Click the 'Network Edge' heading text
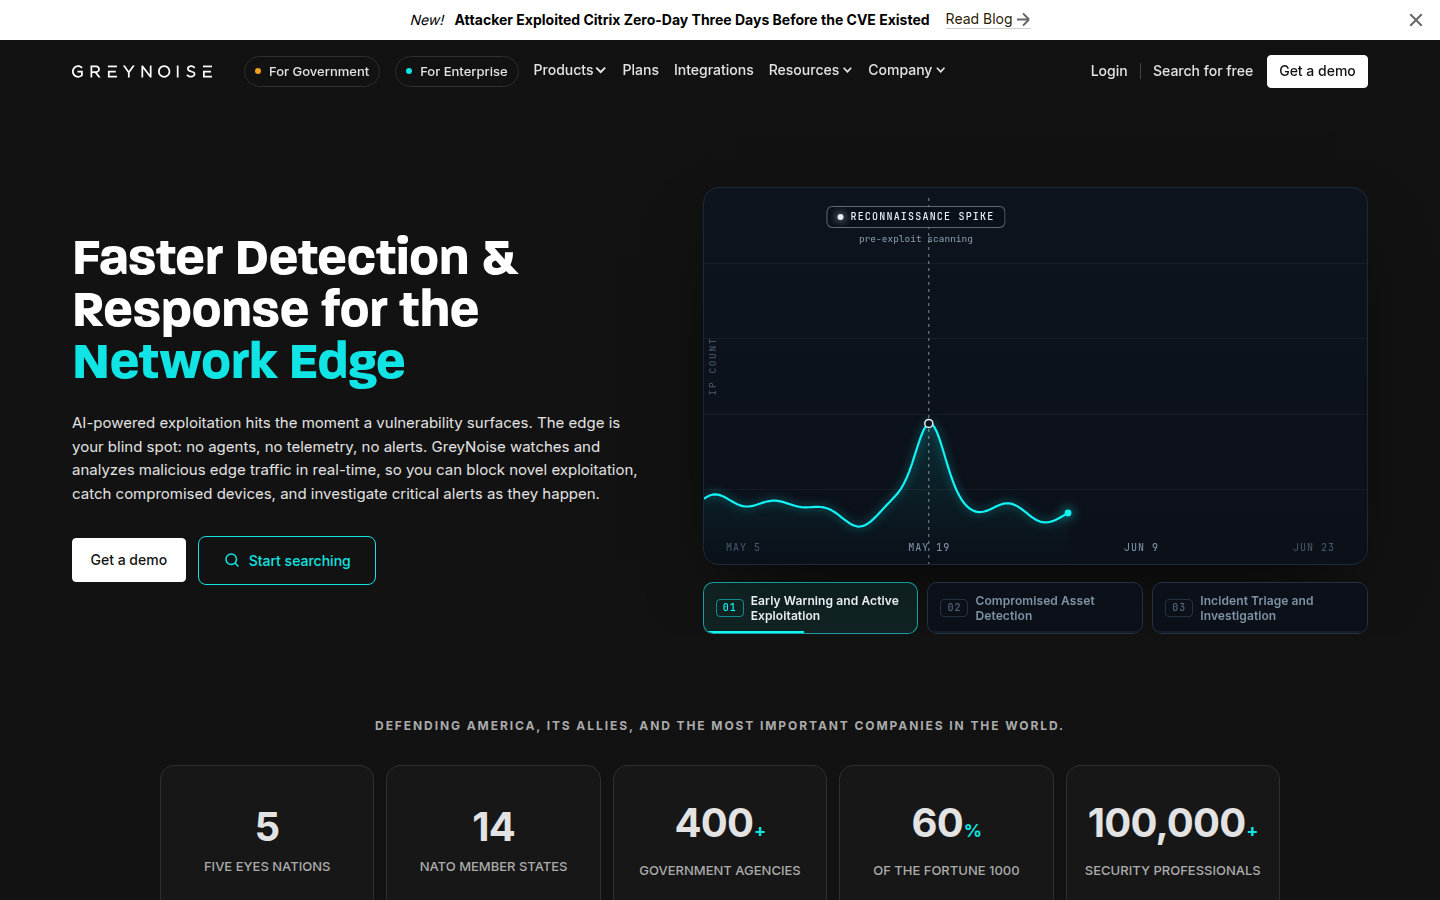 tap(239, 362)
